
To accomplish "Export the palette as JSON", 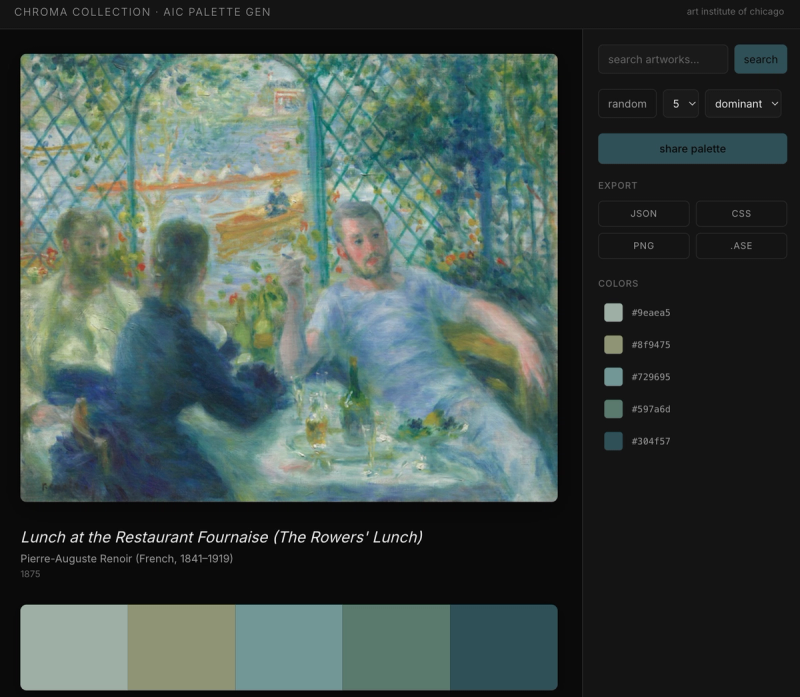I will (643, 213).
